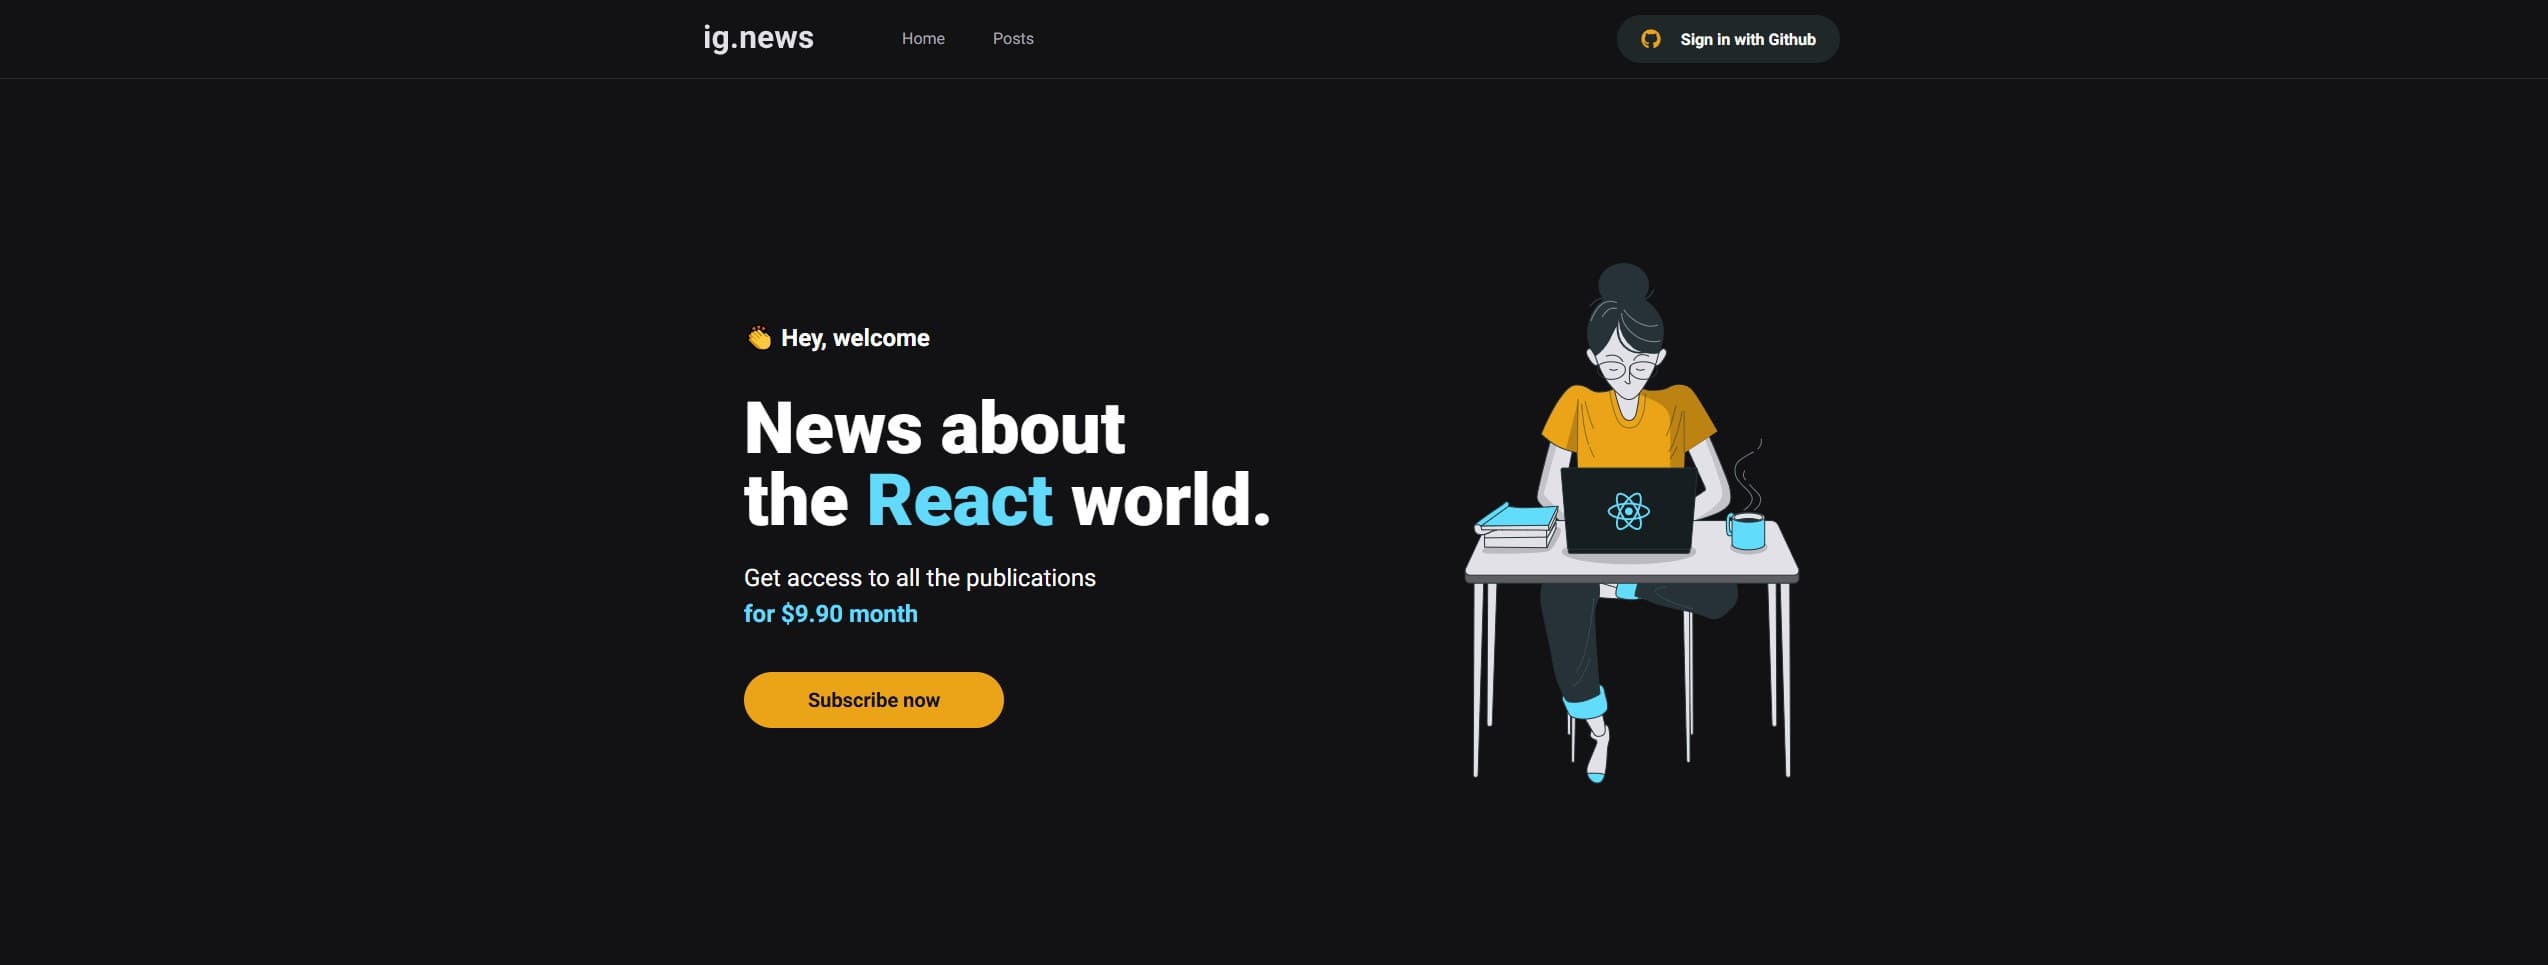Click the blue word "React"
2548x965 pixels.
tap(959, 500)
